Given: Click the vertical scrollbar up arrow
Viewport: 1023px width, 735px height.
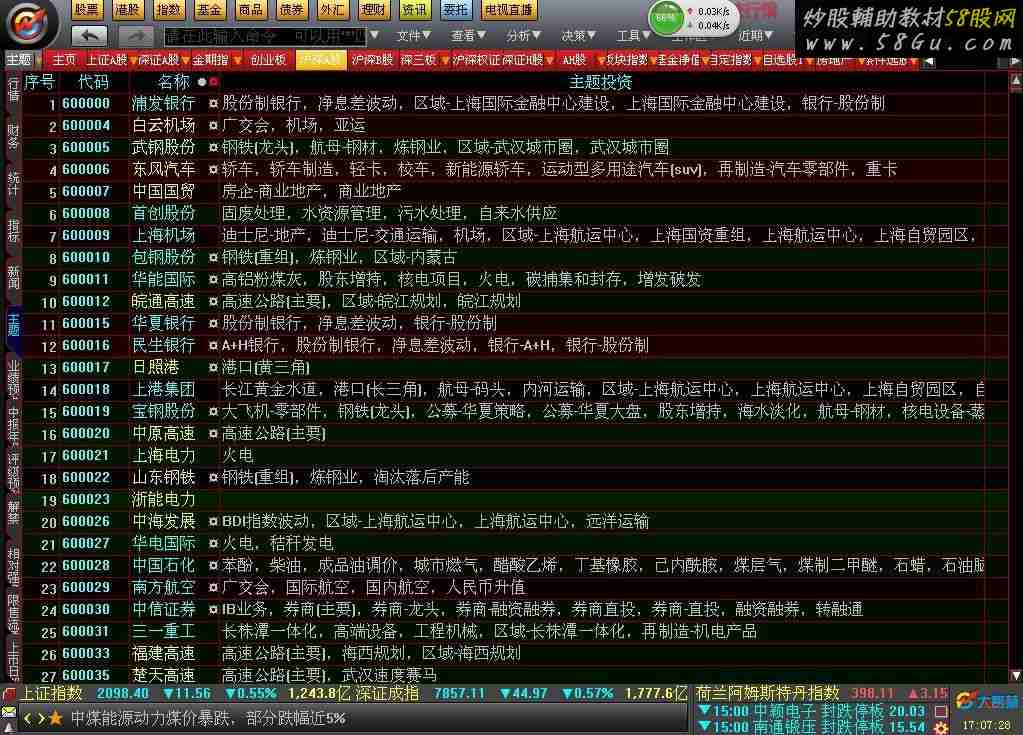Looking at the screenshot, I should 1015,81.
